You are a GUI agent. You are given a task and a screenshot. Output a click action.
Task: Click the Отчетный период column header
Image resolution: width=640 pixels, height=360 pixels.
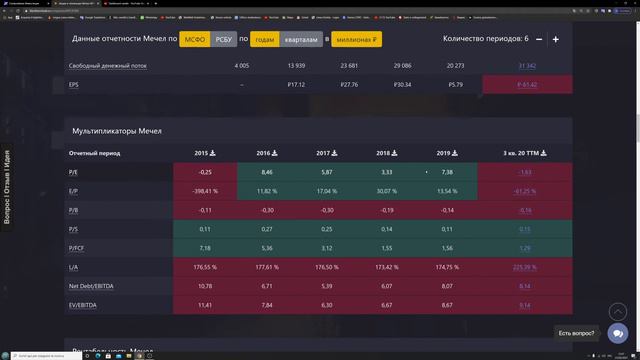[94, 153]
